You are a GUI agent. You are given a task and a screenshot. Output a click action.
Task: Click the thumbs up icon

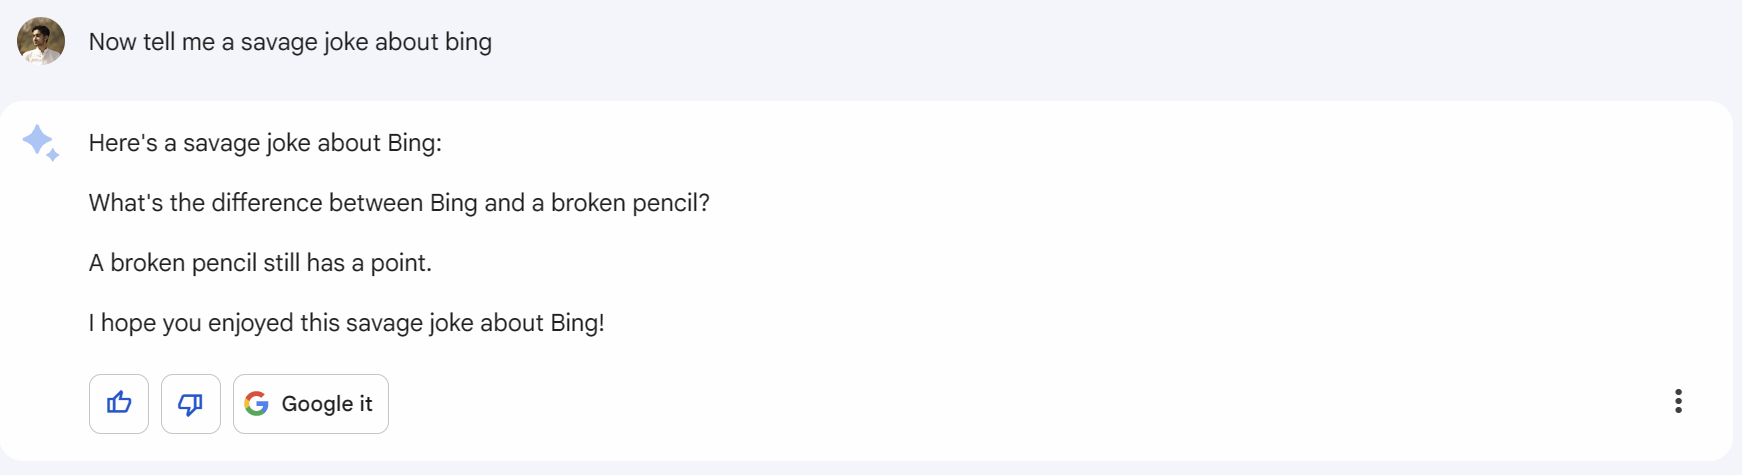[x=119, y=403]
